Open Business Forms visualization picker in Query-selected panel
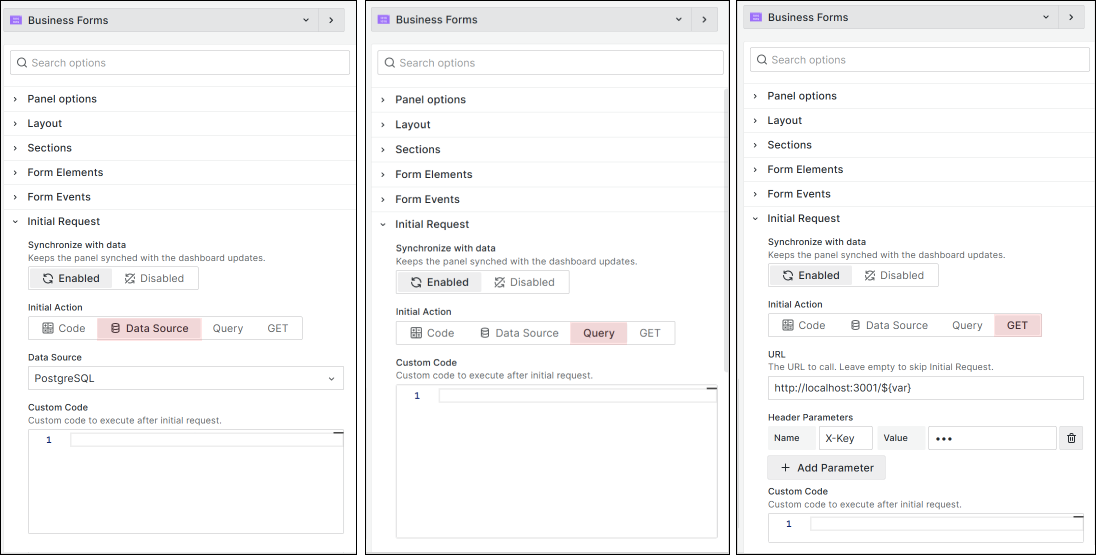The width and height of the screenshot is (1096, 555). [x=532, y=19]
